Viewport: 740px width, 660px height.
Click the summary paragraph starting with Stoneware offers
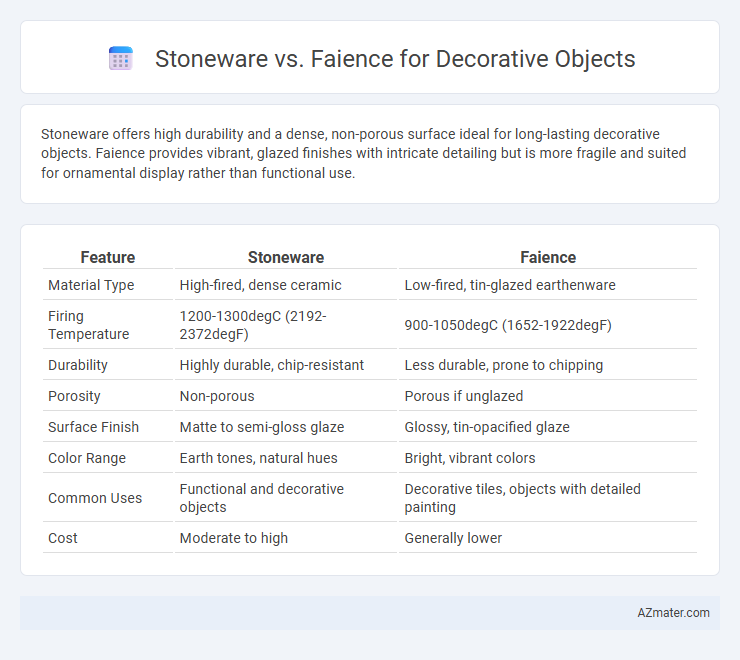click(x=363, y=153)
